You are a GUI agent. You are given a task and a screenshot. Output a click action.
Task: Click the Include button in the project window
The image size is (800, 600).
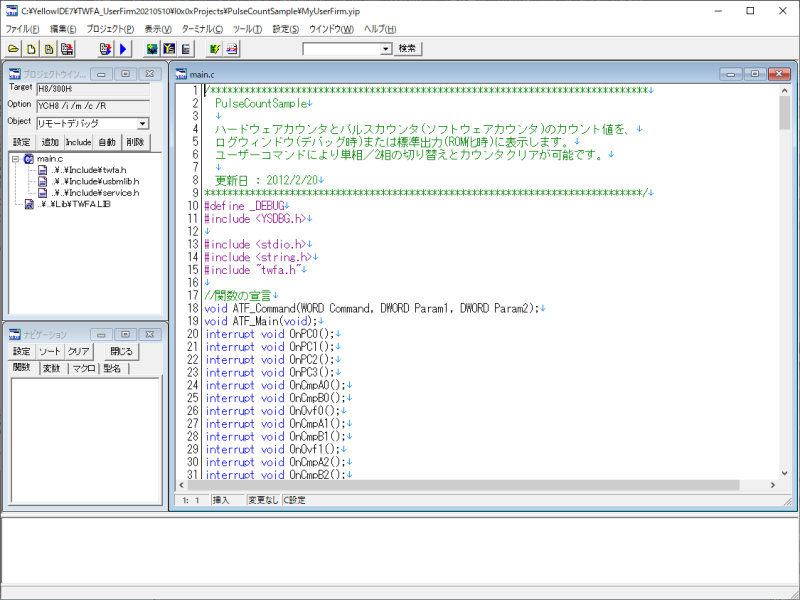79,142
